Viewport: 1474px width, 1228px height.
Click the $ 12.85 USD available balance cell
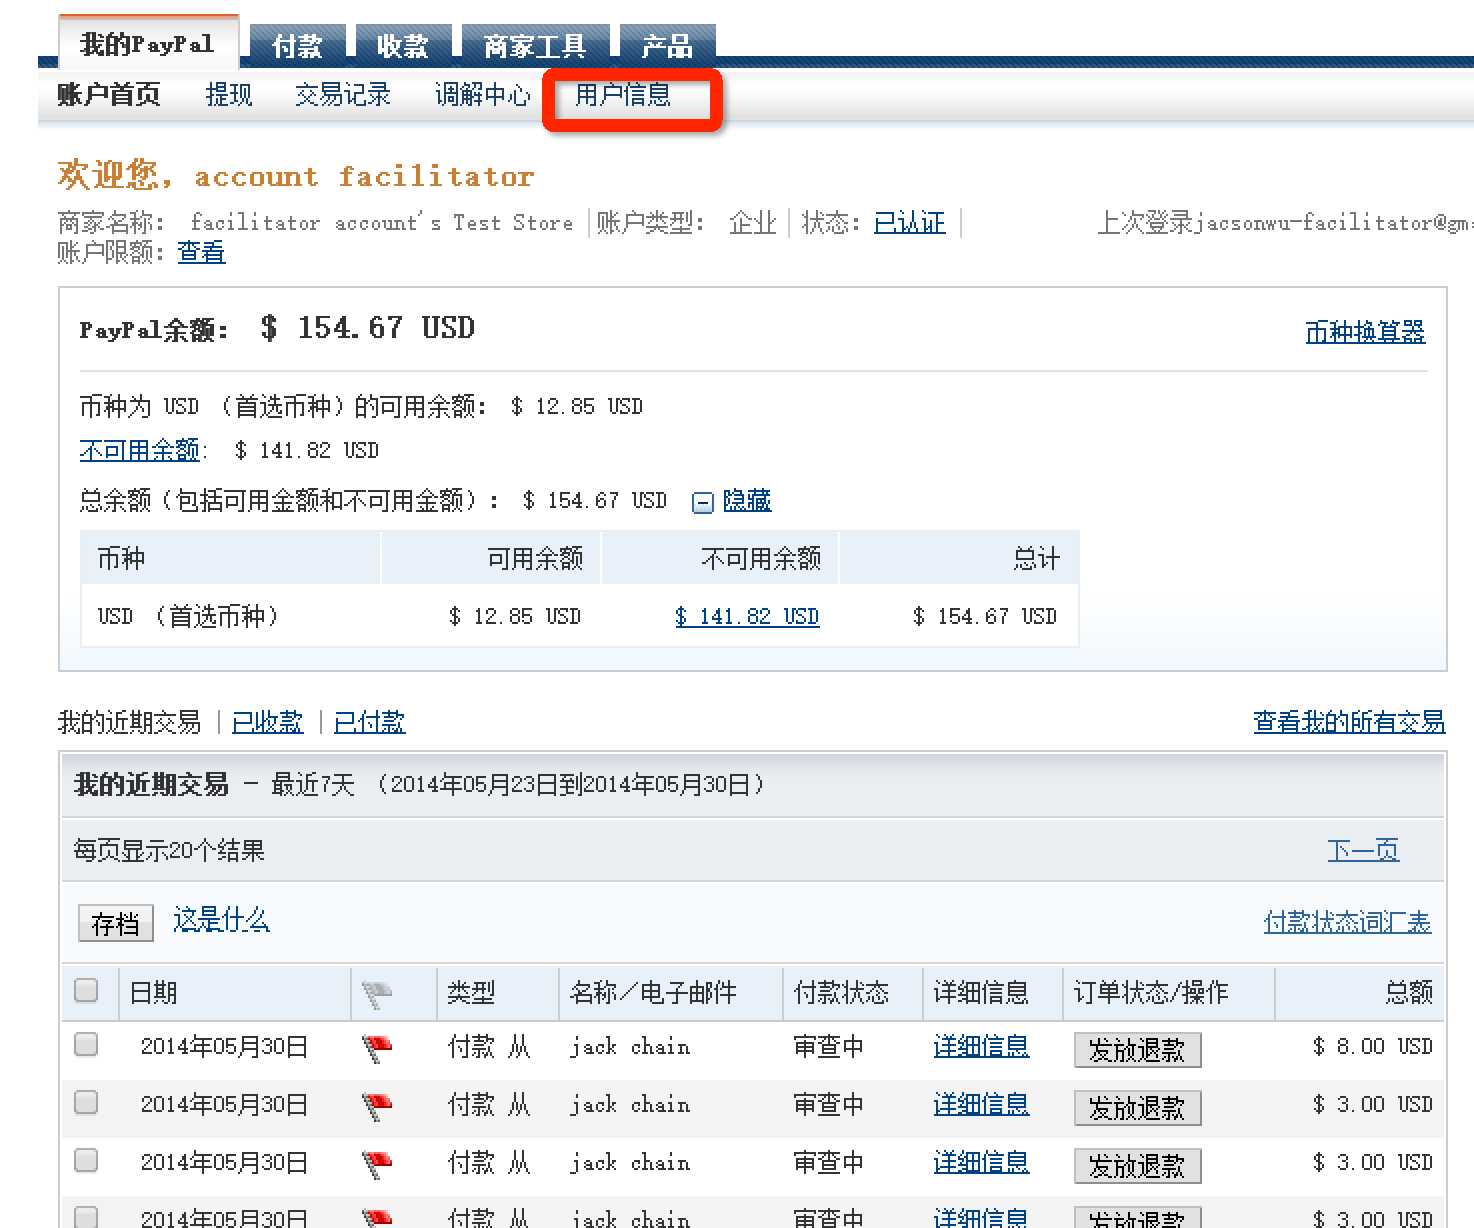point(515,616)
